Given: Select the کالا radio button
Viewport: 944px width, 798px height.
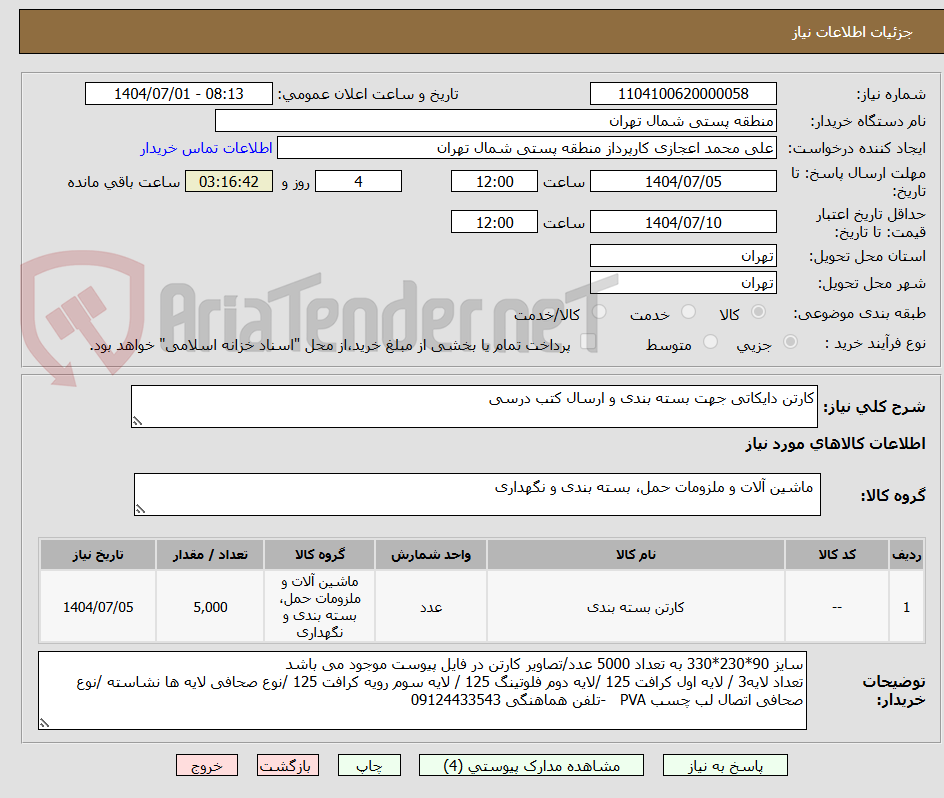Looking at the screenshot, I should [759, 312].
